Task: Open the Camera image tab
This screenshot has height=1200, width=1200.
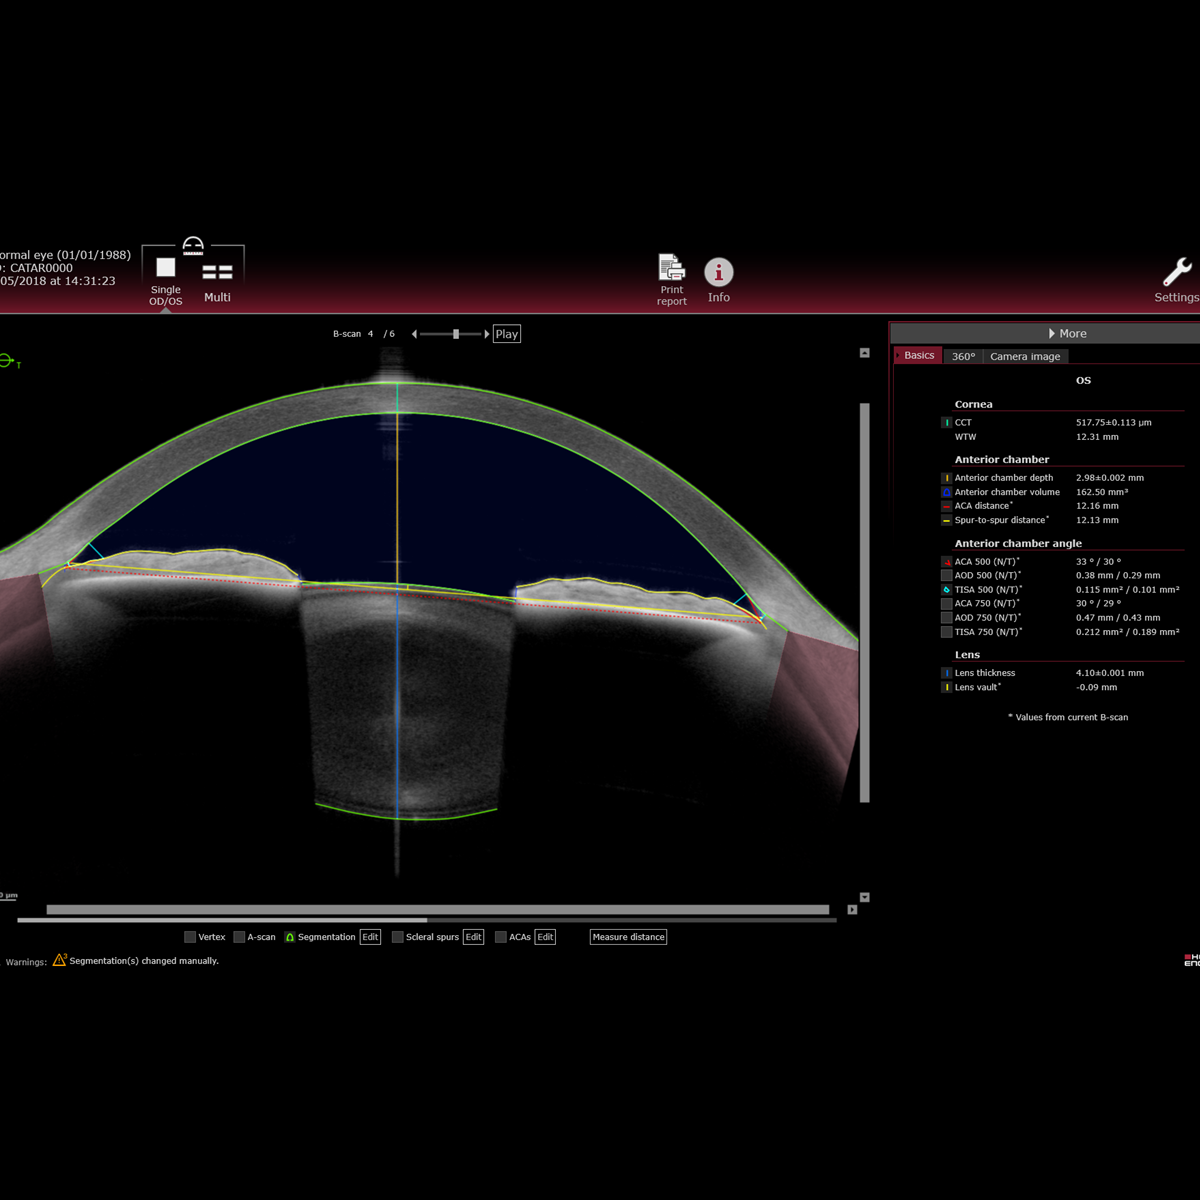Action: (x=1024, y=356)
